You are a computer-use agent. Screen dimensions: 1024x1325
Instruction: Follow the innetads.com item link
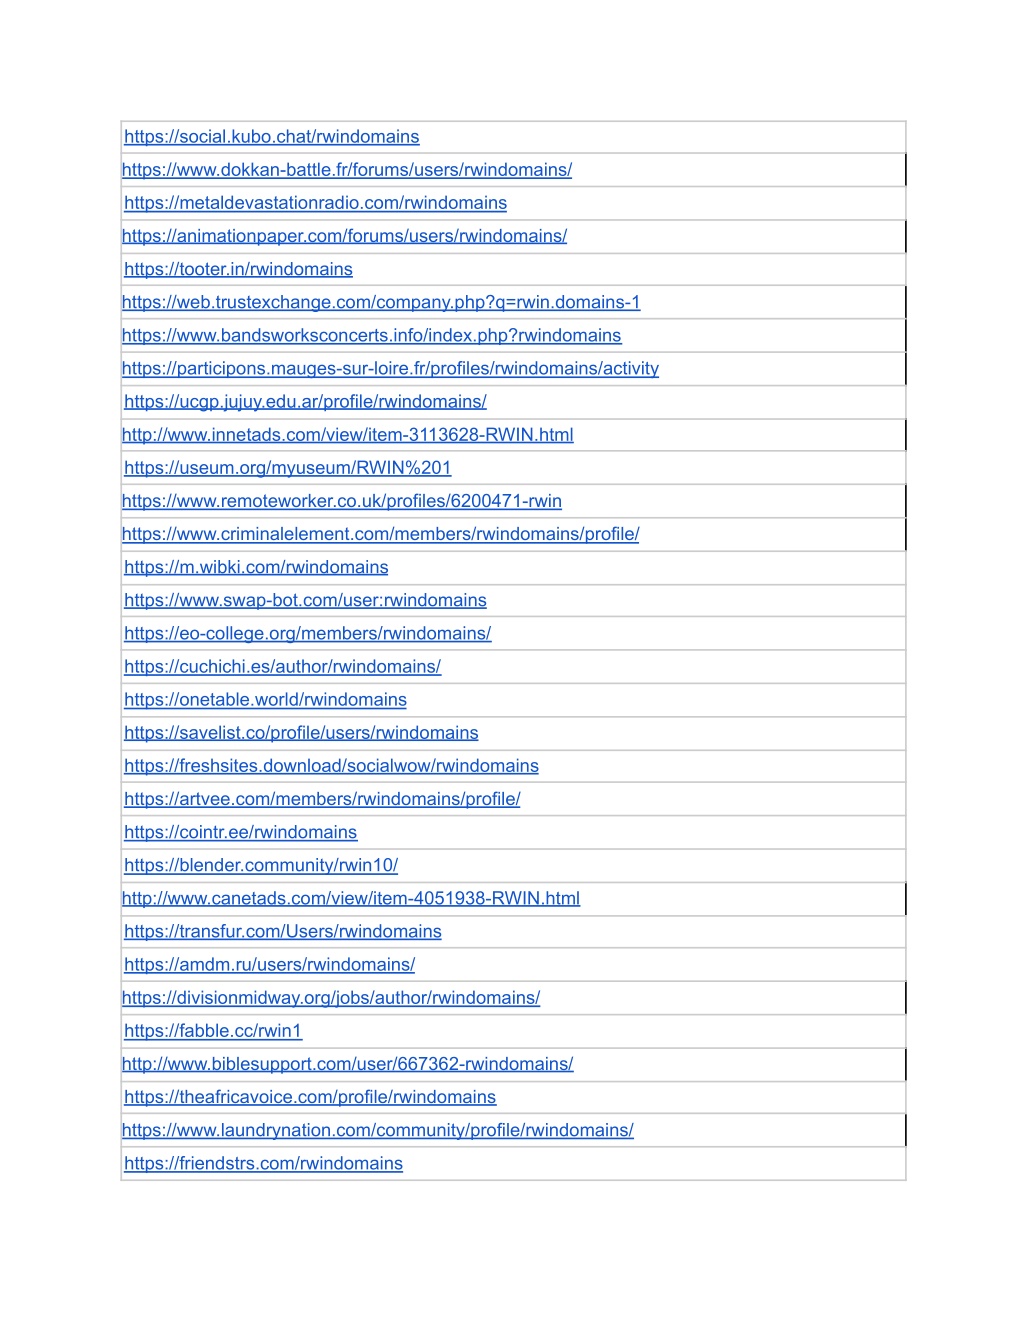(347, 435)
